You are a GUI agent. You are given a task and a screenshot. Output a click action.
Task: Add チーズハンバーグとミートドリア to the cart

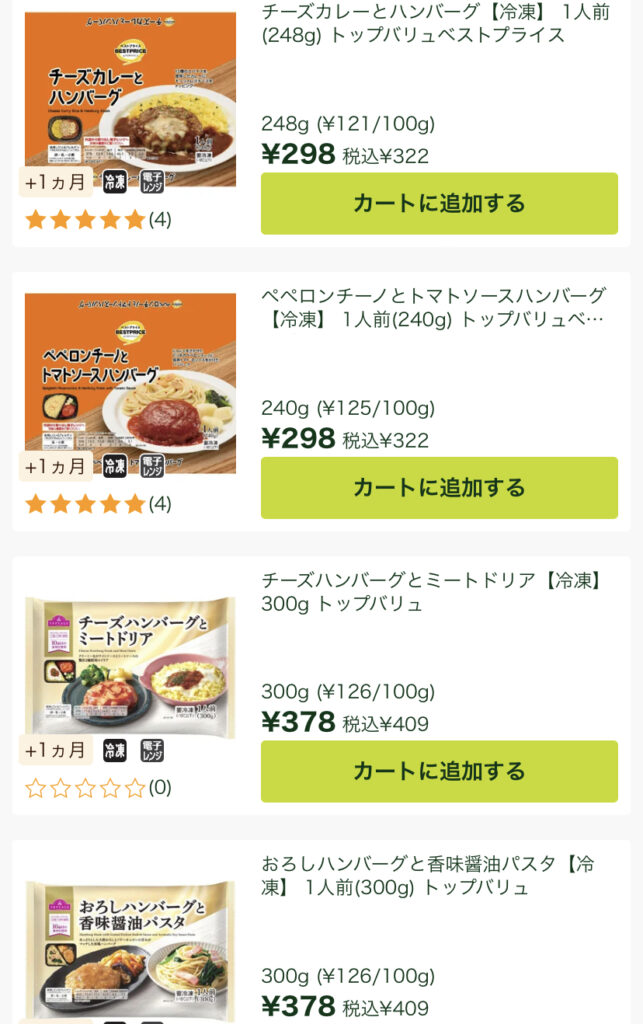click(440, 770)
